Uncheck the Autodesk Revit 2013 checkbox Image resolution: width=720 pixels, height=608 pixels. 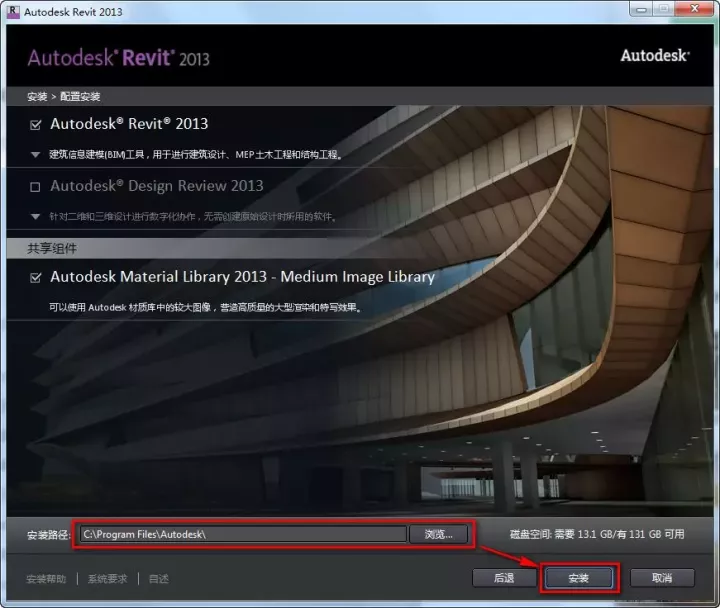[x=36, y=125]
